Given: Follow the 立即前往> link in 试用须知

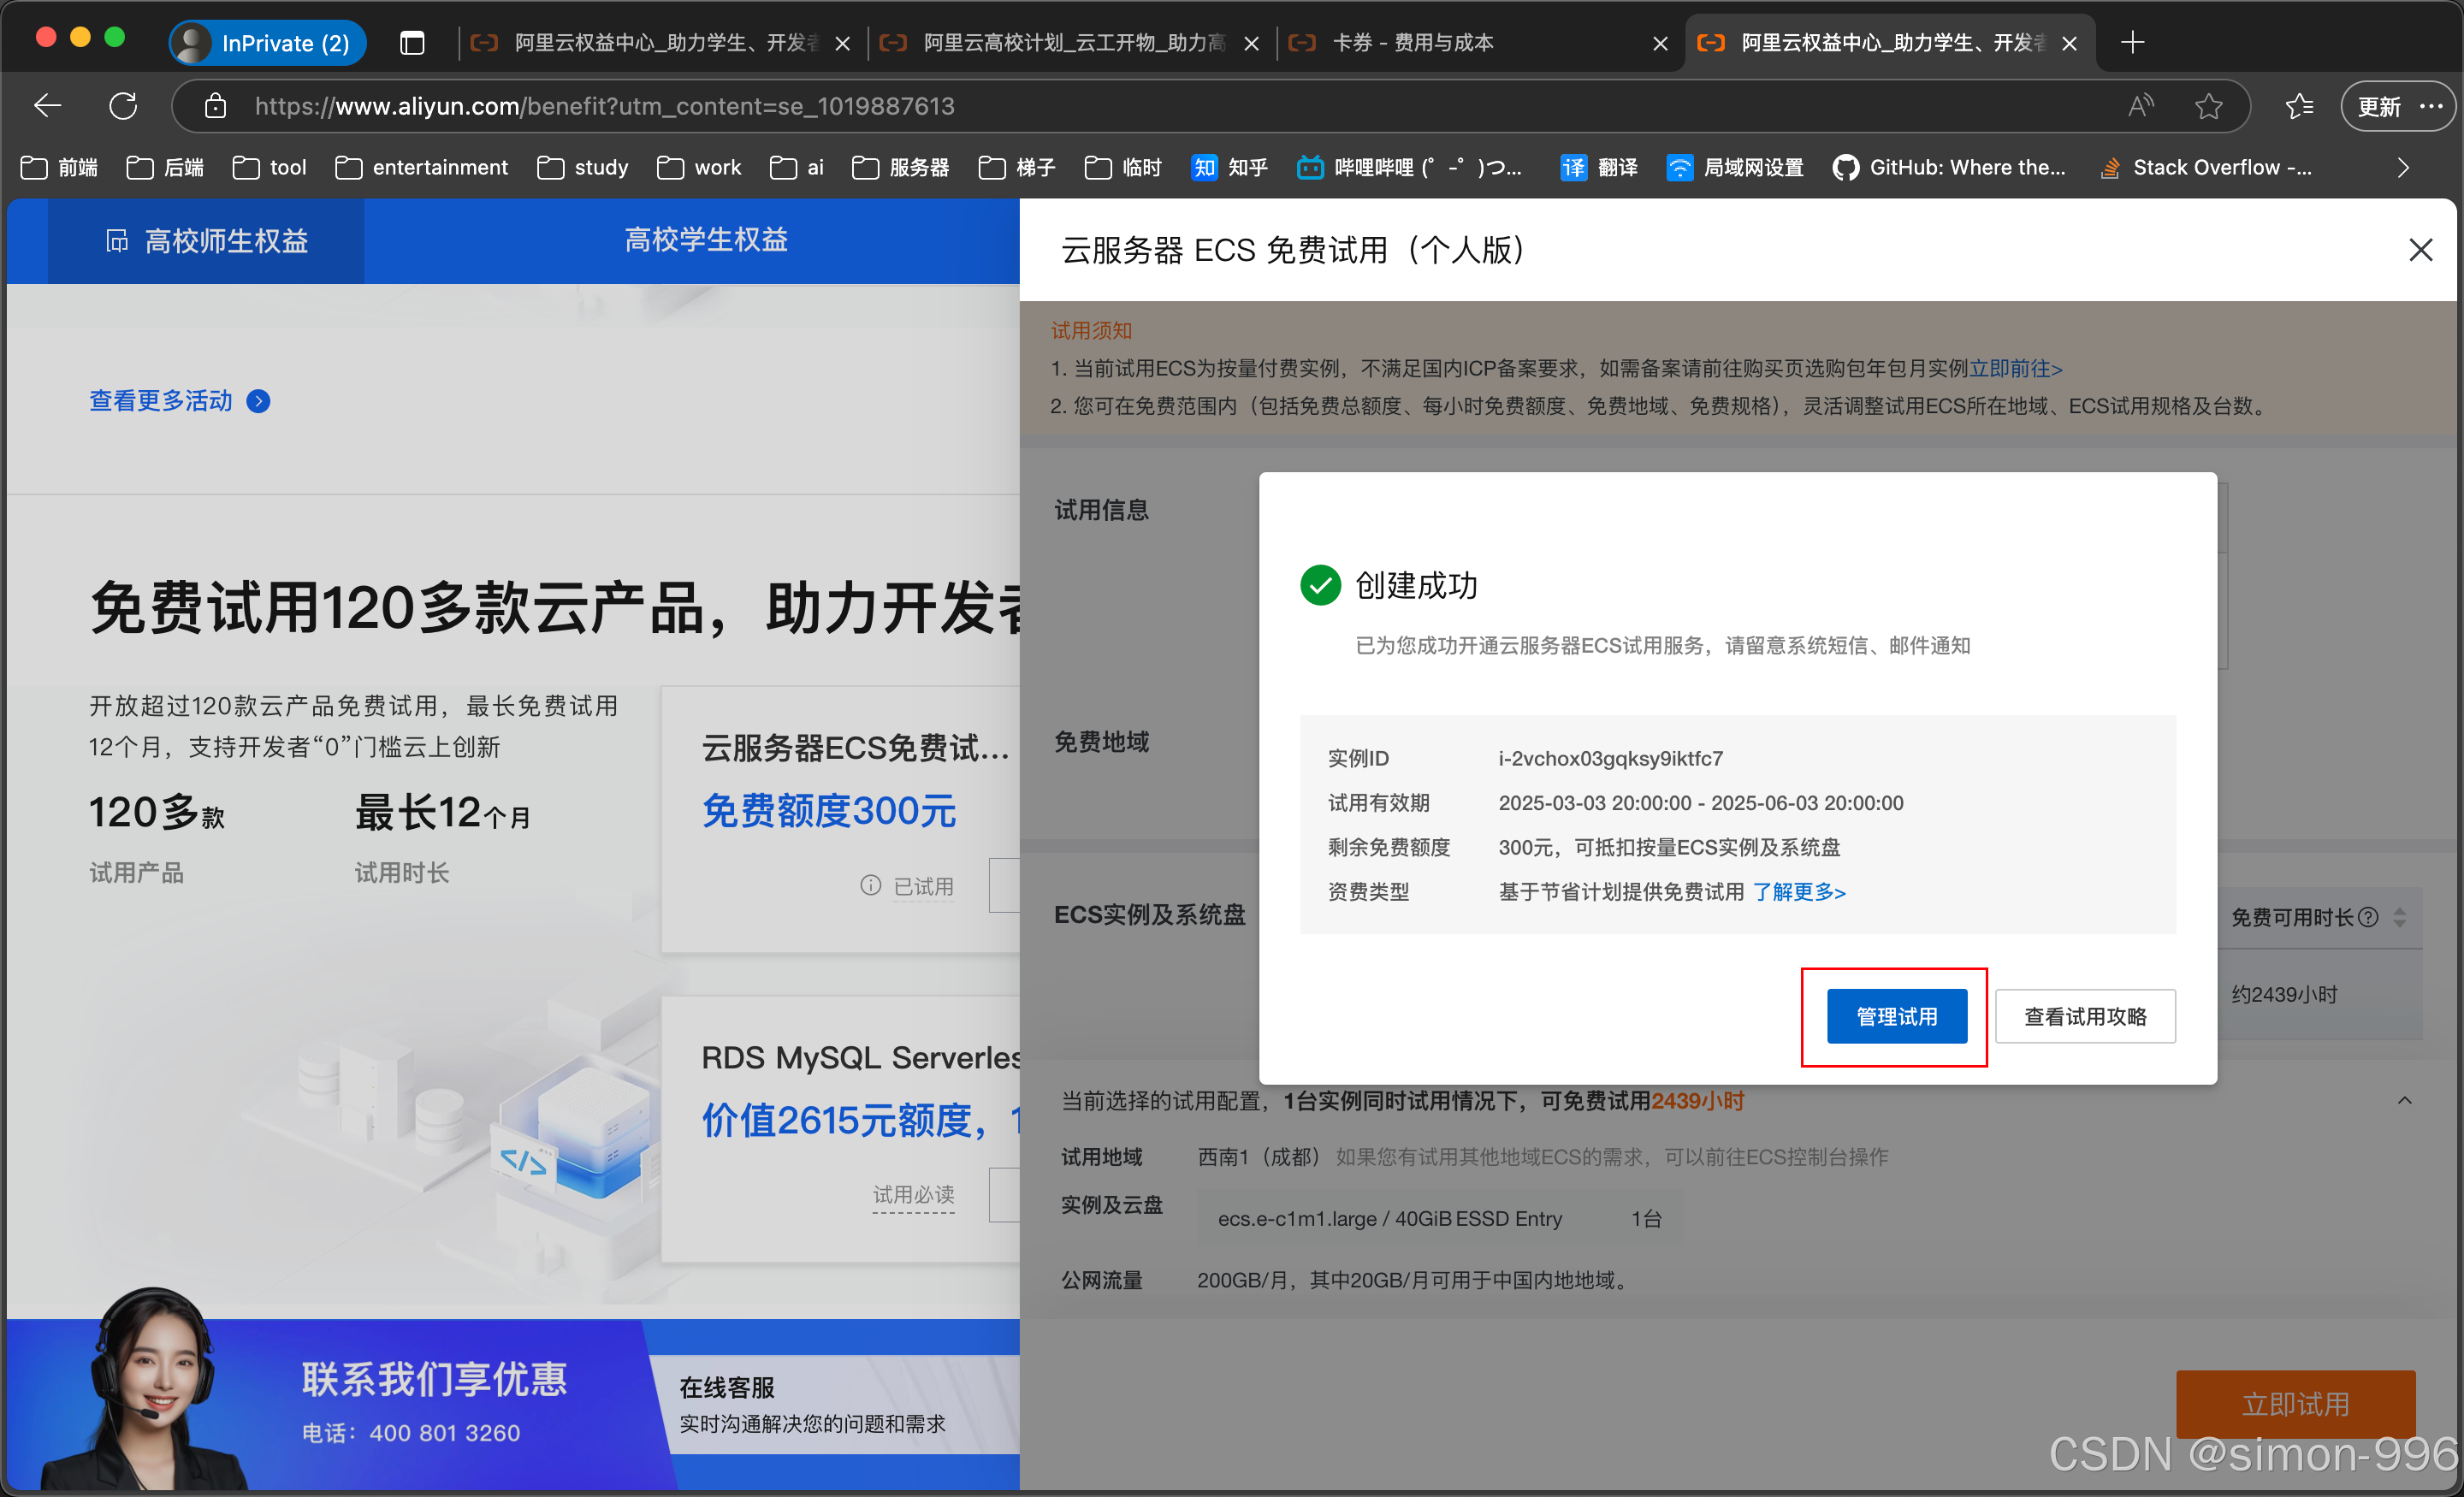Looking at the screenshot, I should point(2015,368).
